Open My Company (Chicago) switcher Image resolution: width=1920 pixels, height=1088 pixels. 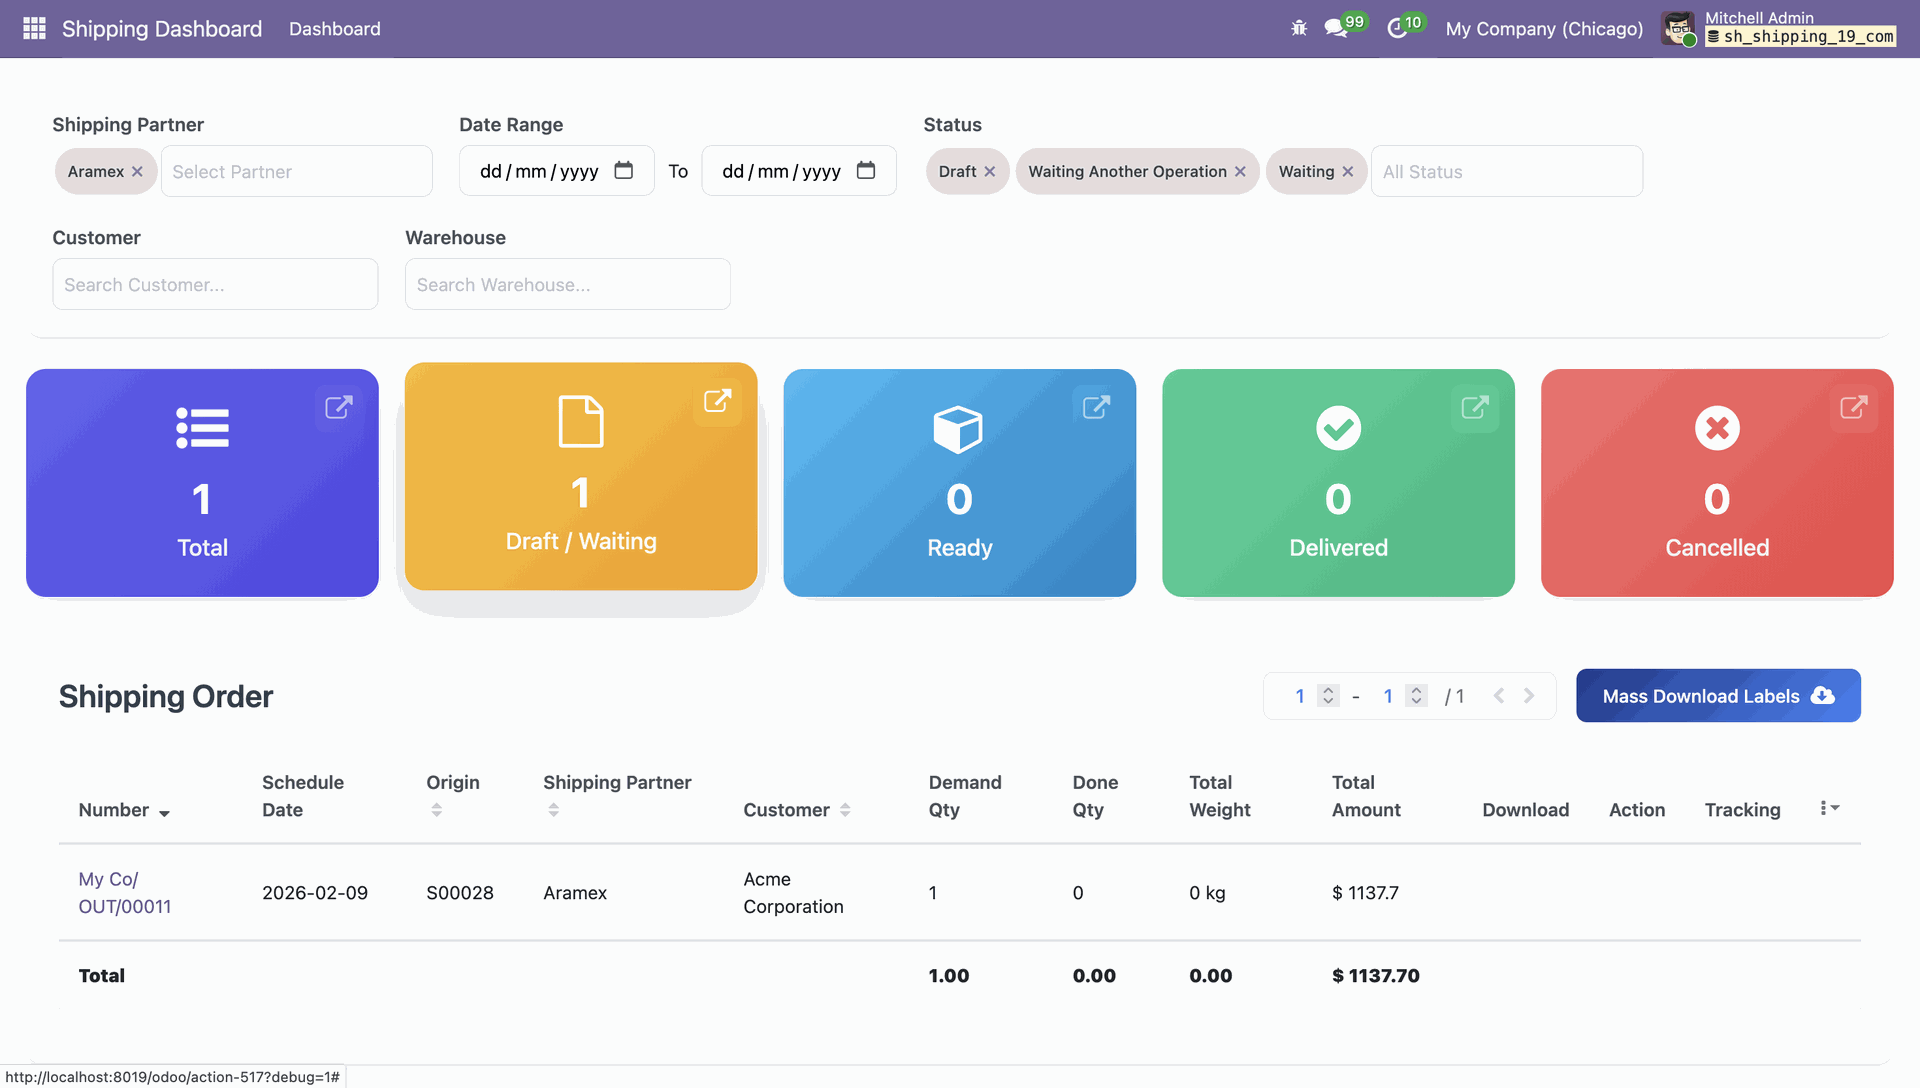(1544, 29)
